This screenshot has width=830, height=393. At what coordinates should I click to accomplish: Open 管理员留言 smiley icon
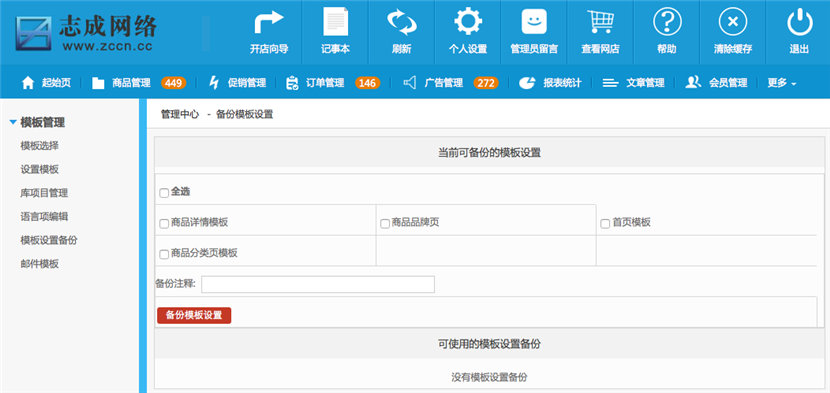534,22
